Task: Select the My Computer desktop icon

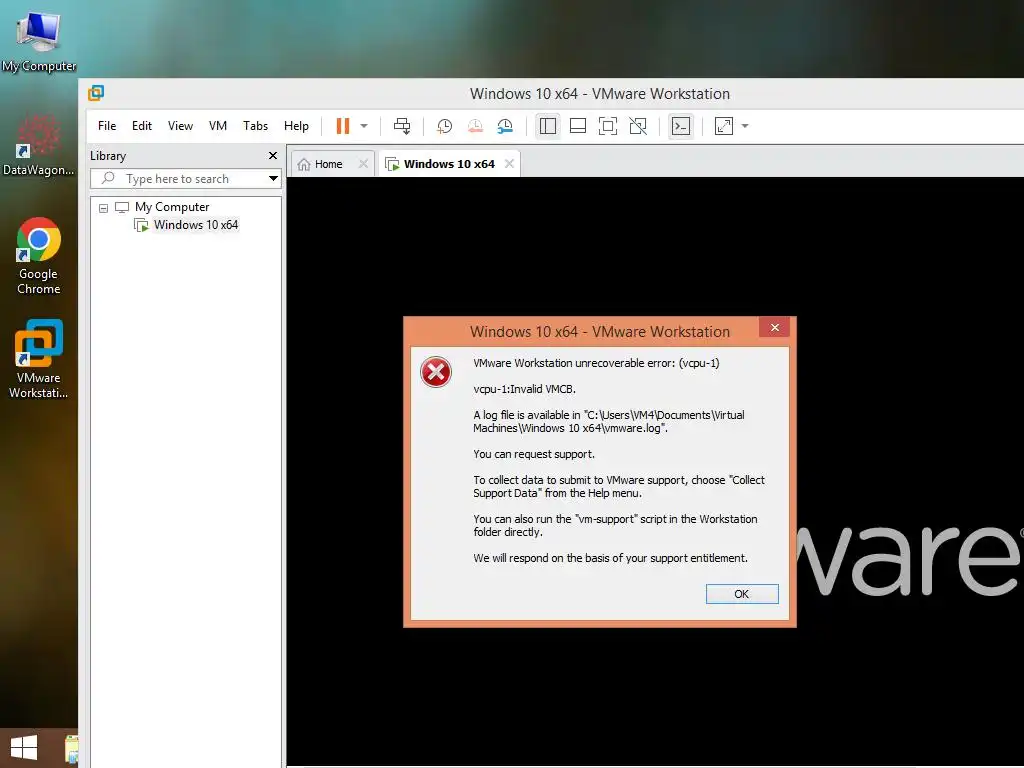Action: (39, 42)
